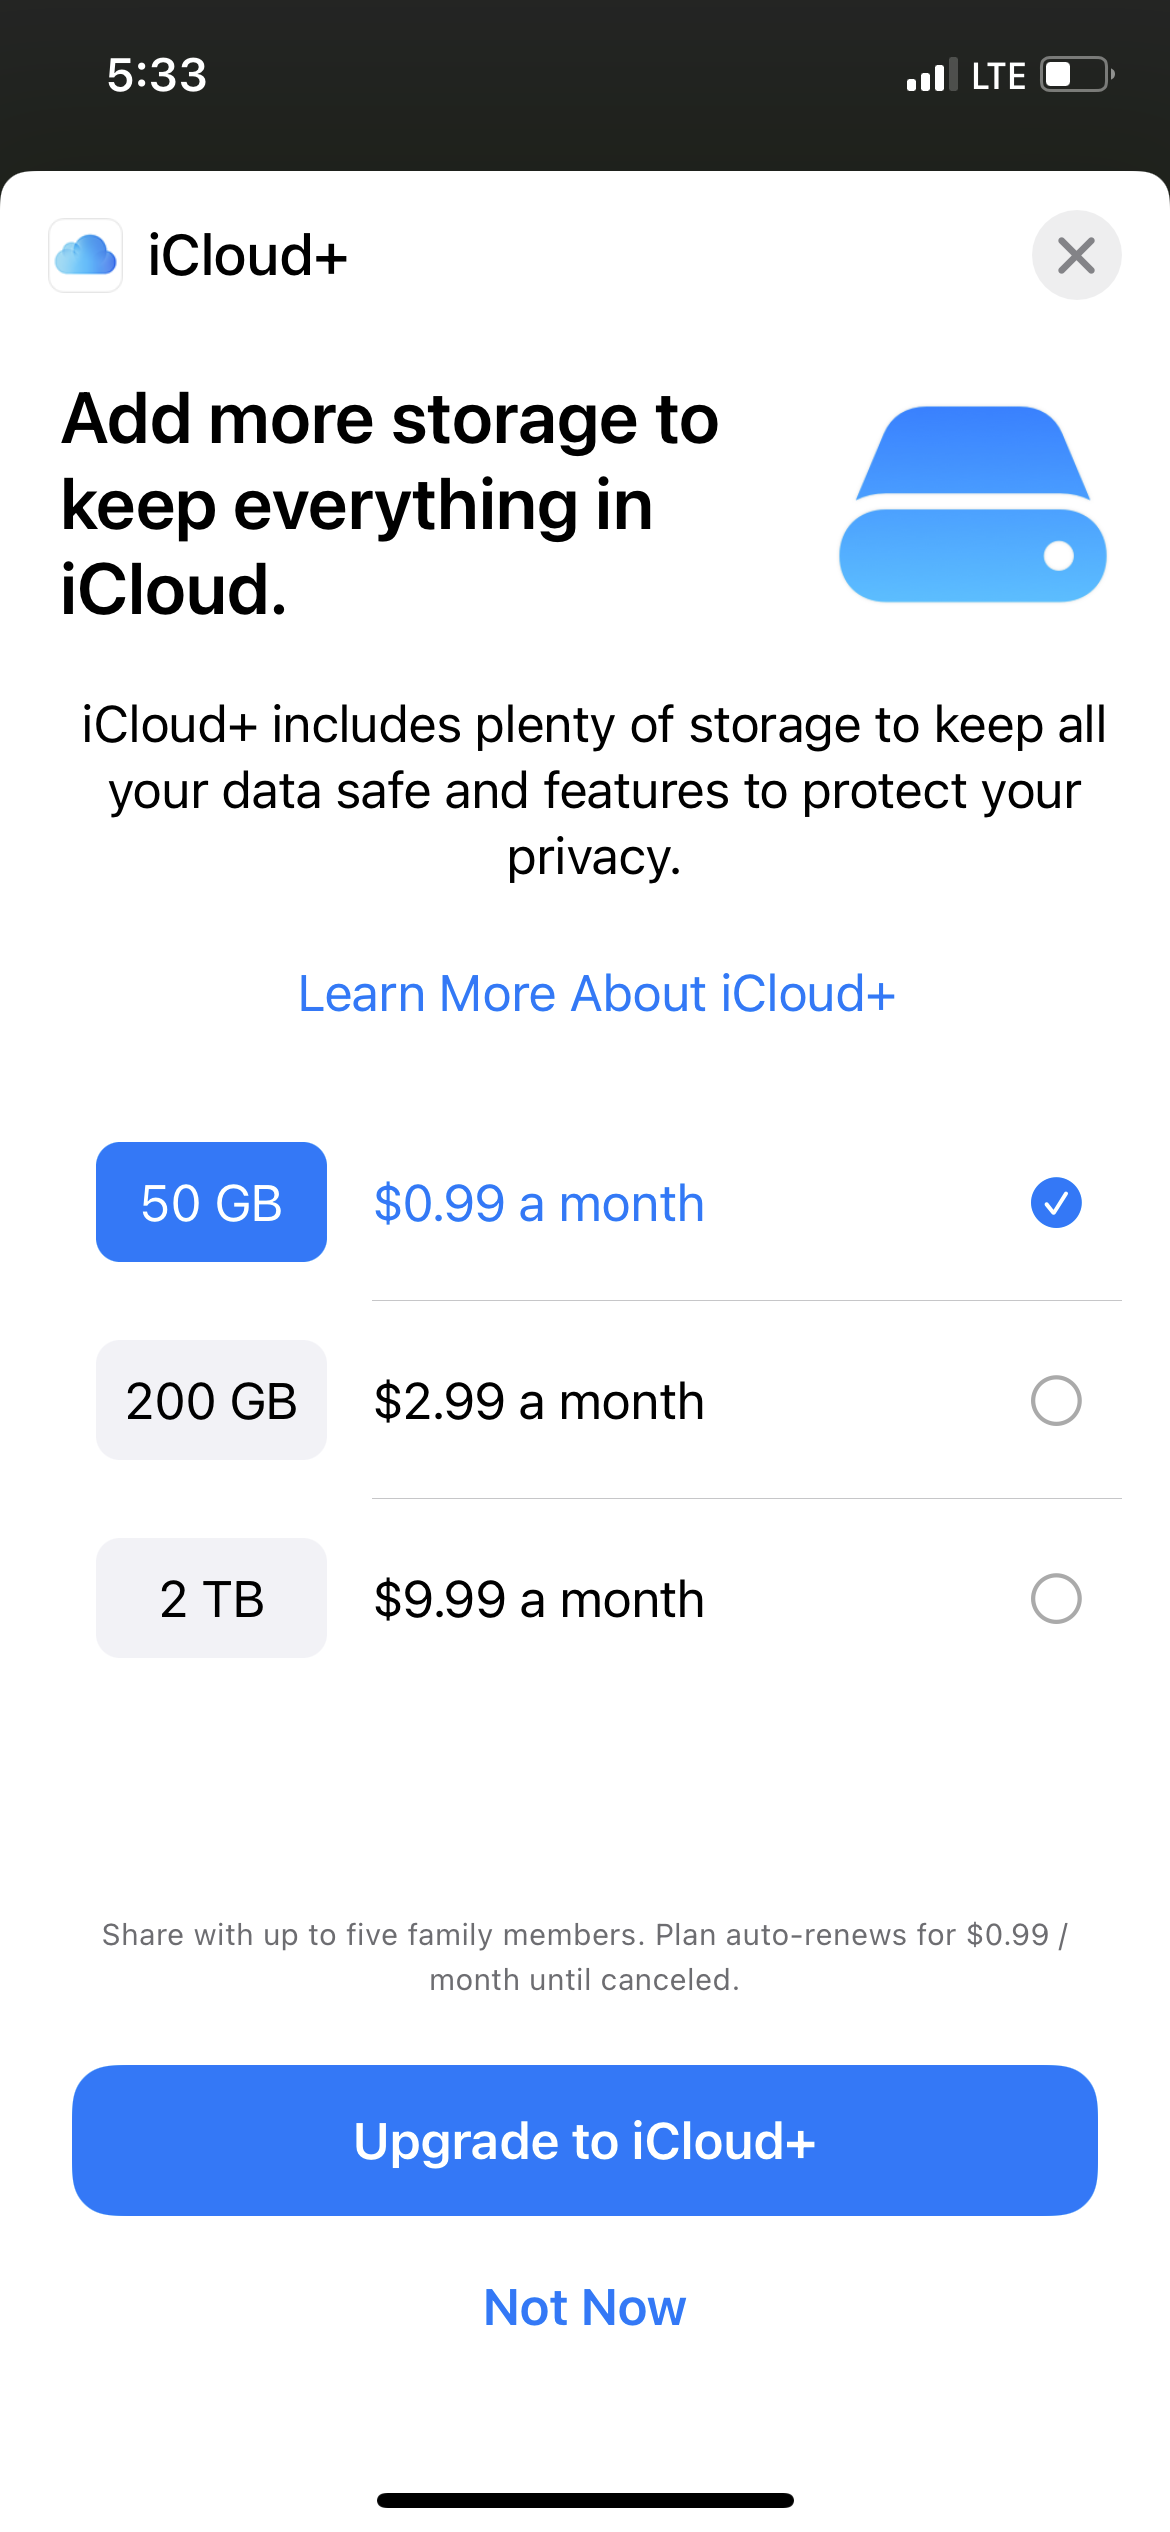Tap the battery status icon

[1077, 75]
